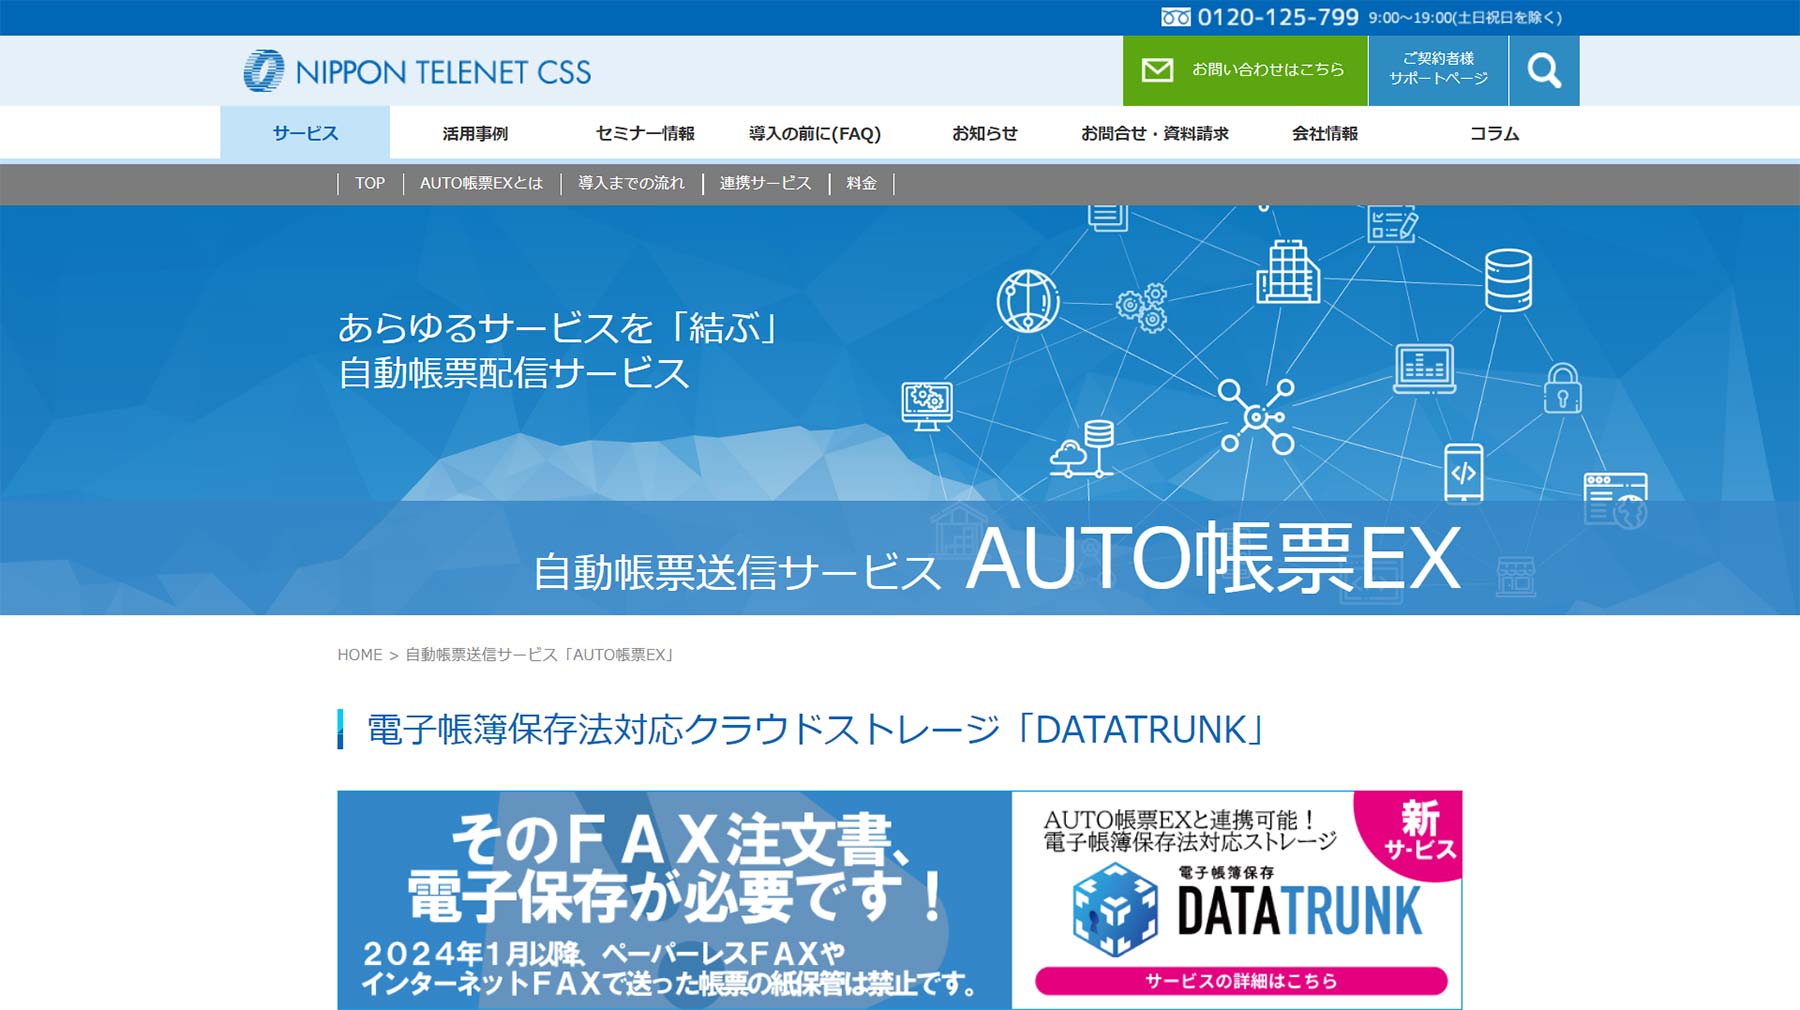Open the サービス menu tab
1800x1010 pixels.
[x=305, y=133]
